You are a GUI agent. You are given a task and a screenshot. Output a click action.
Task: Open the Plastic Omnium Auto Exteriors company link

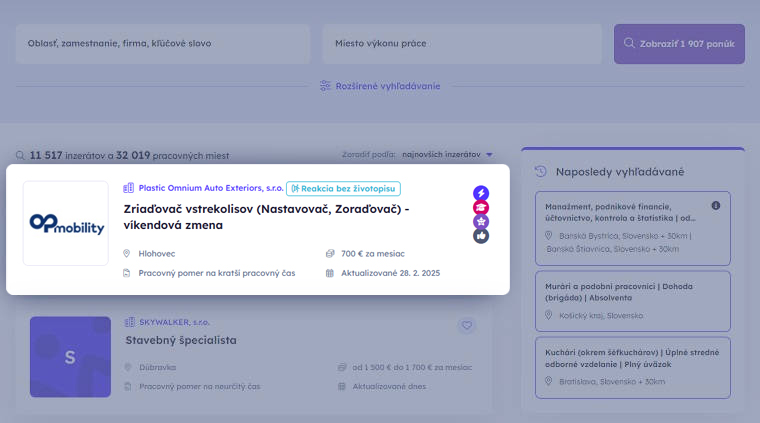pyautogui.click(x=209, y=188)
